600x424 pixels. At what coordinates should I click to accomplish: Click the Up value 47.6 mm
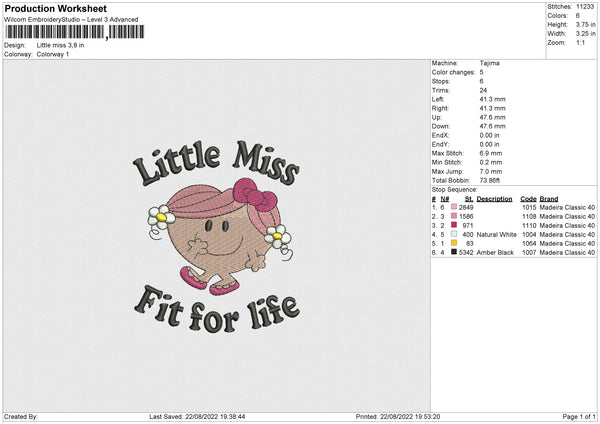492,117
